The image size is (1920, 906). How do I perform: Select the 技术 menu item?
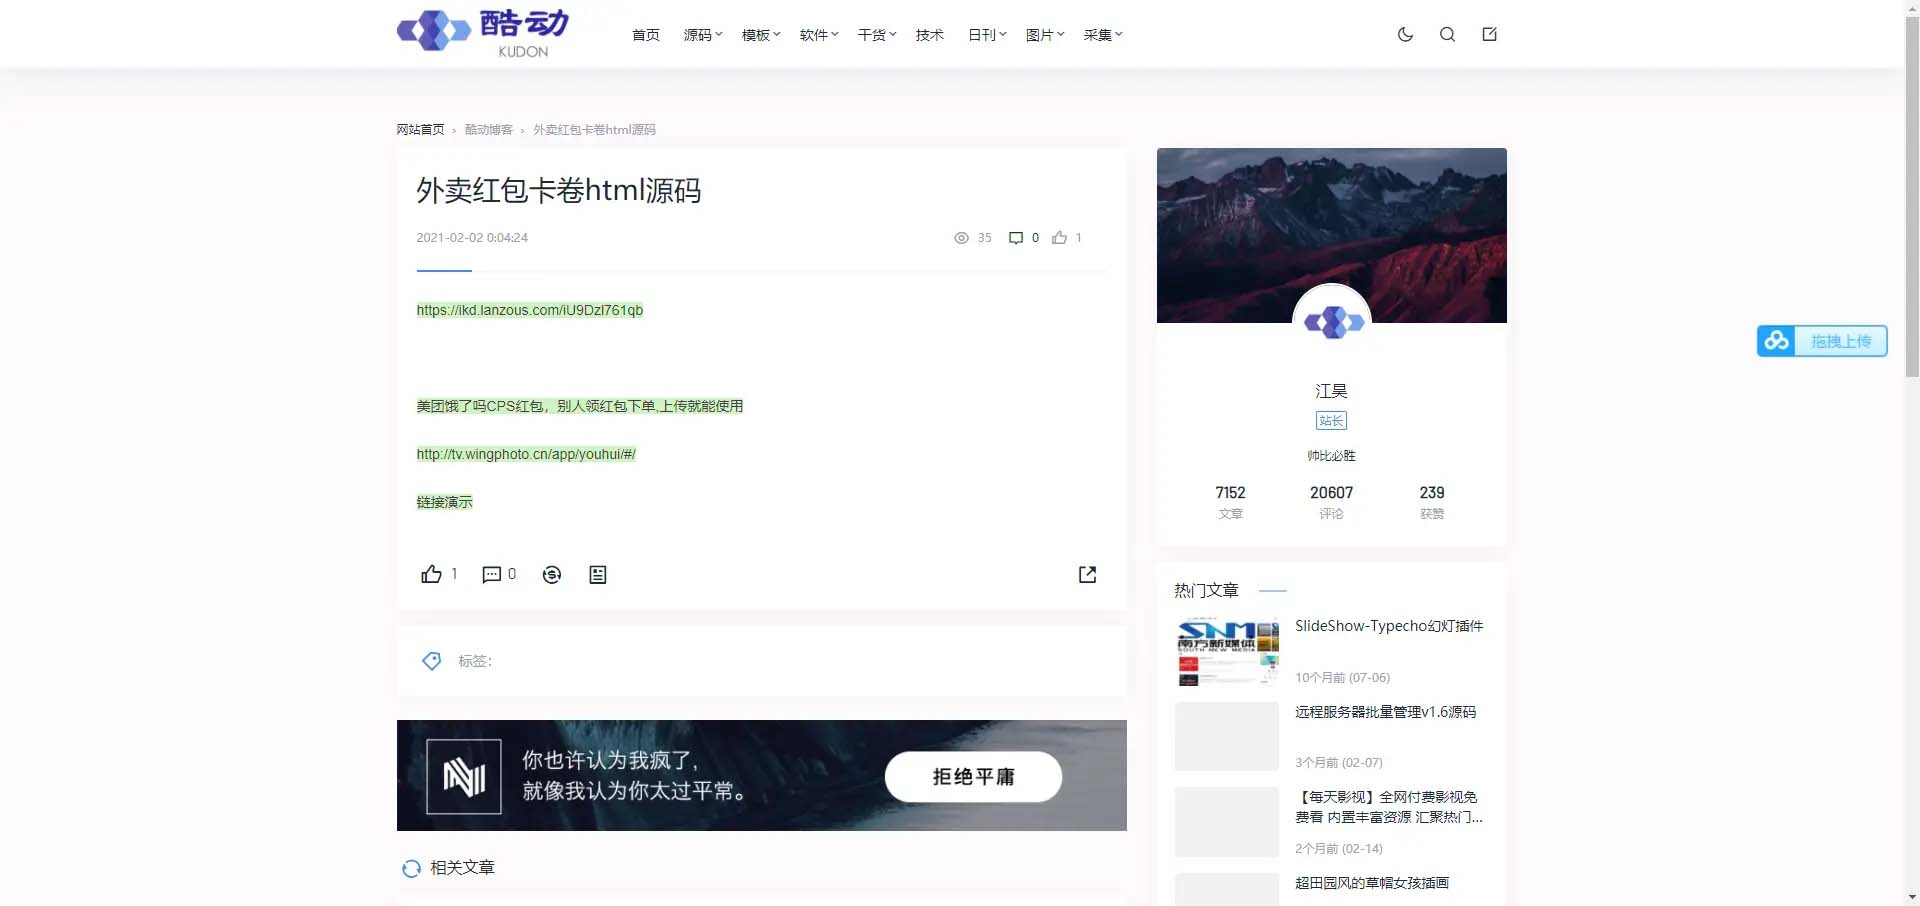click(x=929, y=34)
